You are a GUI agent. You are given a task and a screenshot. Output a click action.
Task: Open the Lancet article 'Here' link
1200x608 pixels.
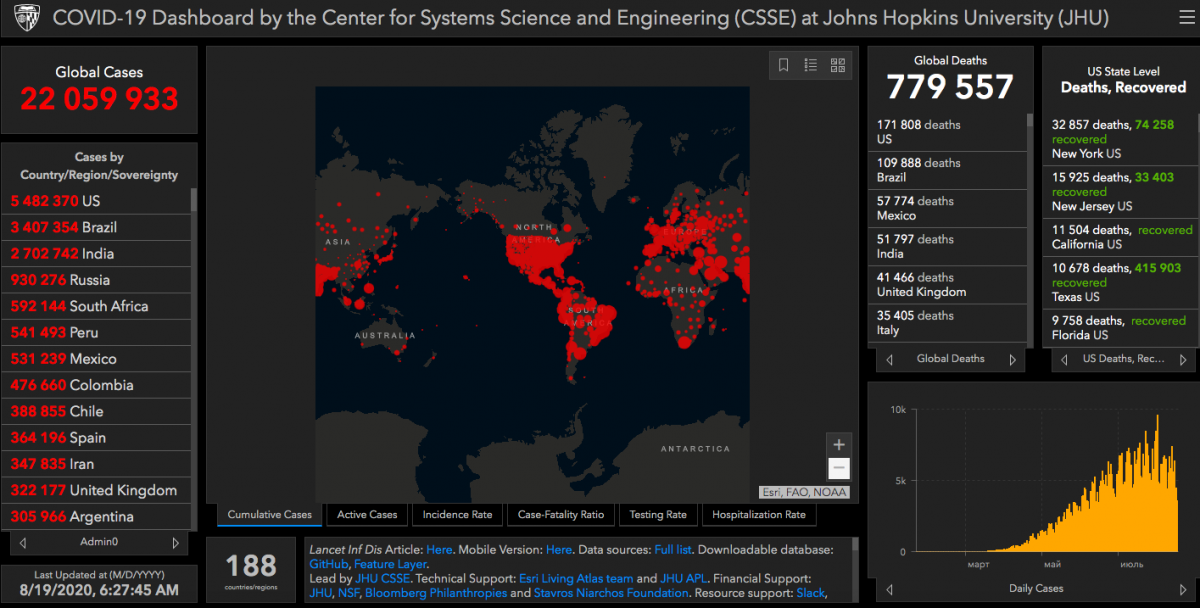[439, 550]
